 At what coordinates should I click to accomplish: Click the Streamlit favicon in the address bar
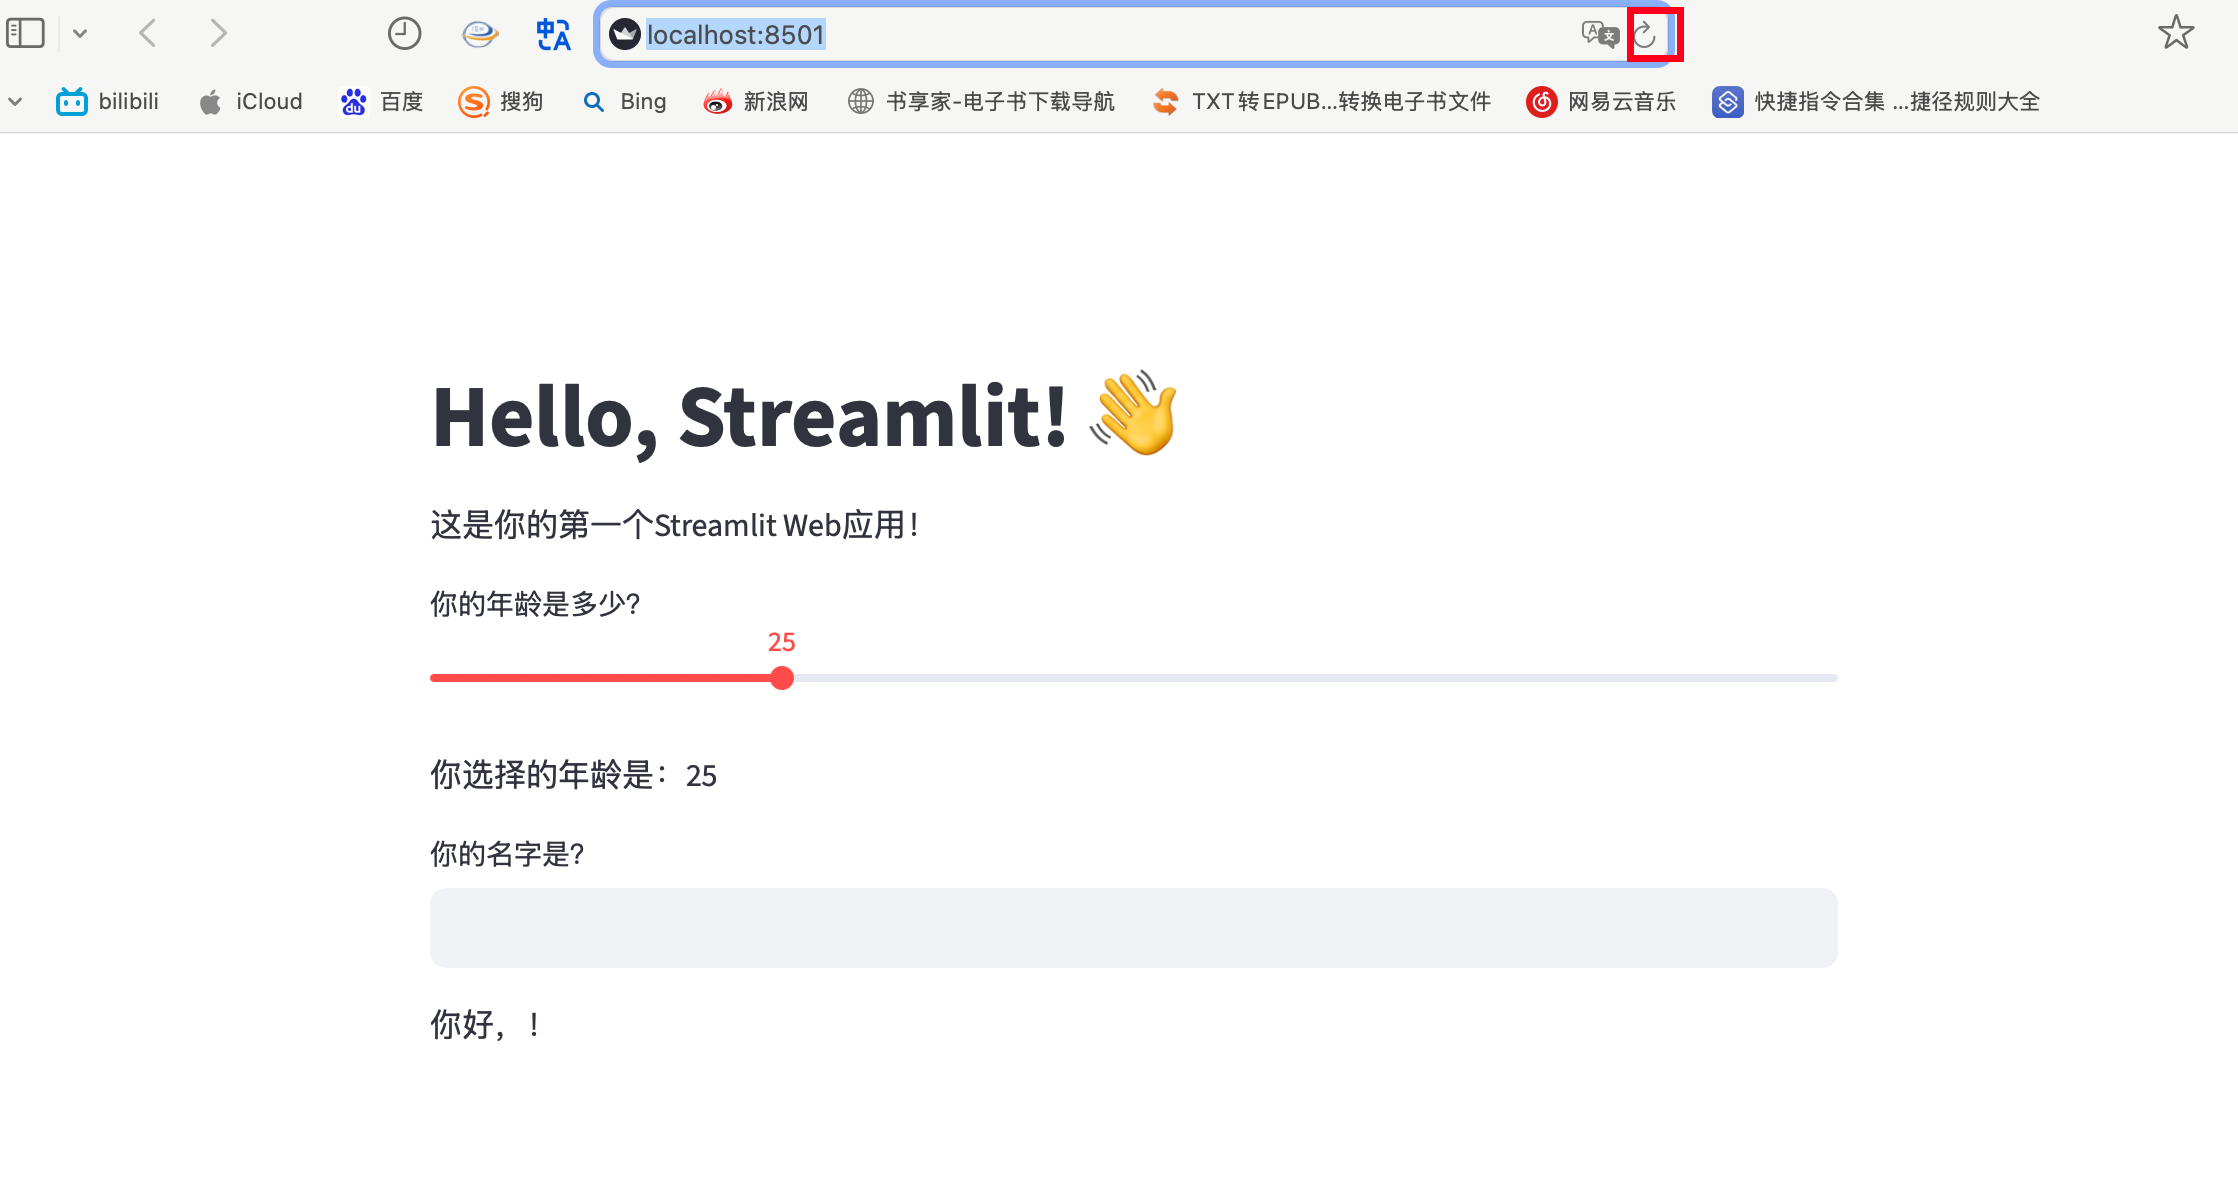coord(624,33)
